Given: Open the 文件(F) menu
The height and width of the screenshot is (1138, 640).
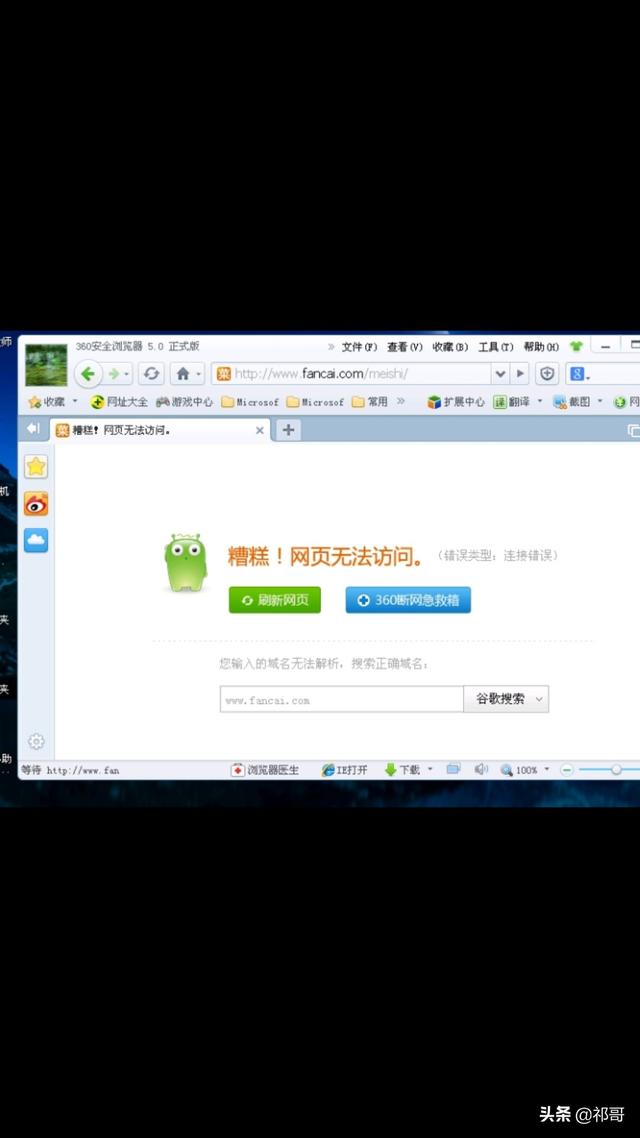Looking at the screenshot, I should pos(359,347).
